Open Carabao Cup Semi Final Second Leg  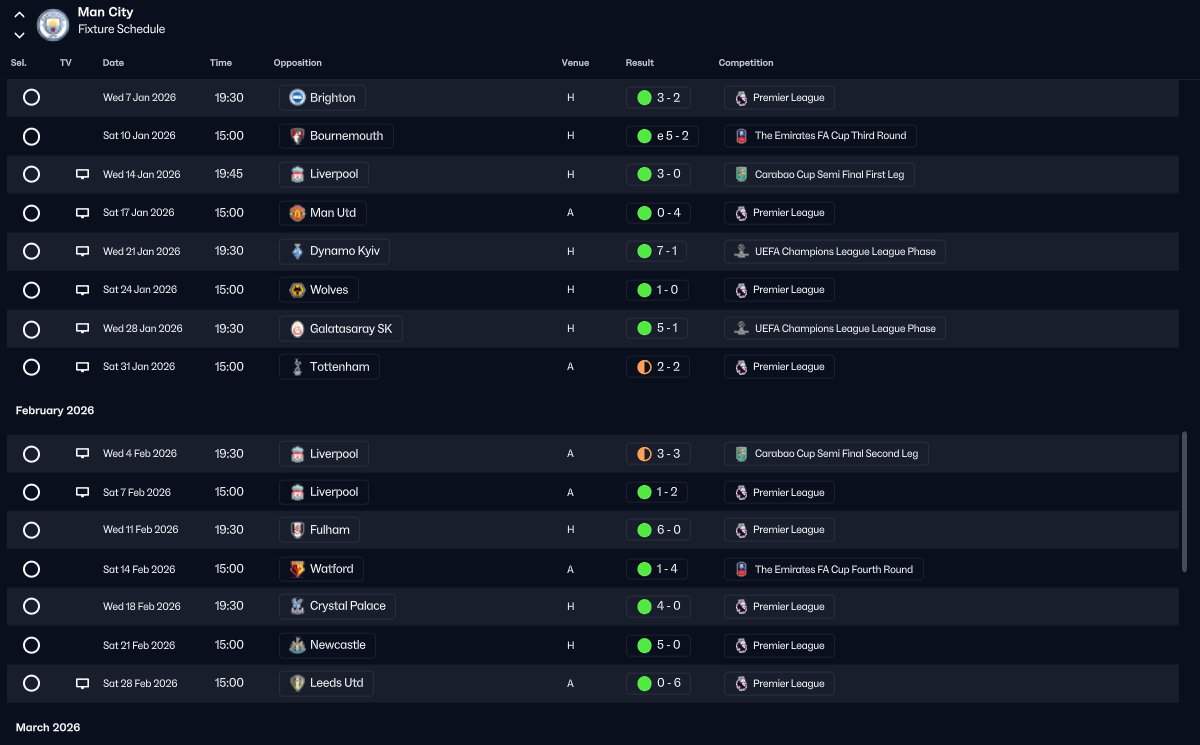click(x=826, y=454)
